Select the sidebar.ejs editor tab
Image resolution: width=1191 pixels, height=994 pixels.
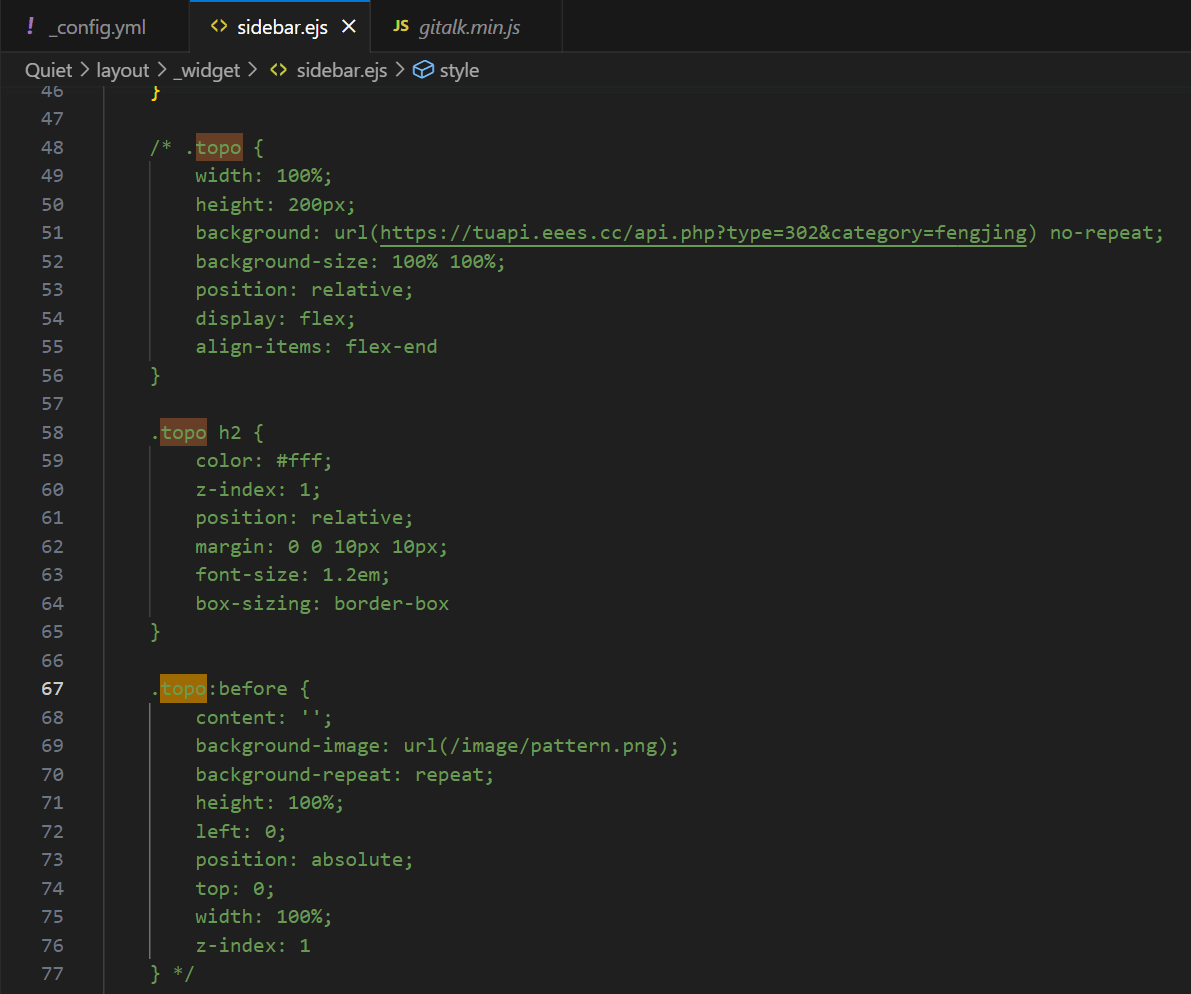pyautogui.click(x=280, y=27)
